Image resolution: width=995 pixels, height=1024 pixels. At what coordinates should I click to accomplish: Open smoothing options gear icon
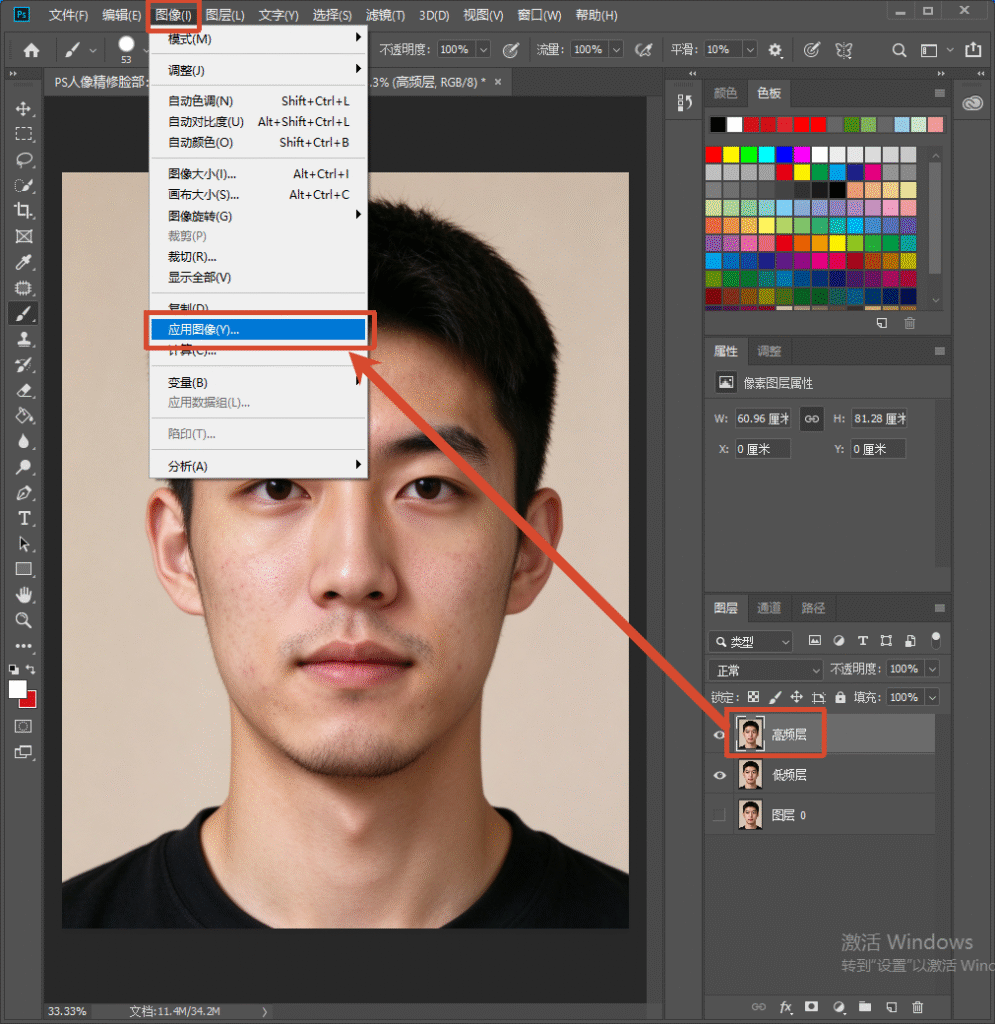click(775, 50)
